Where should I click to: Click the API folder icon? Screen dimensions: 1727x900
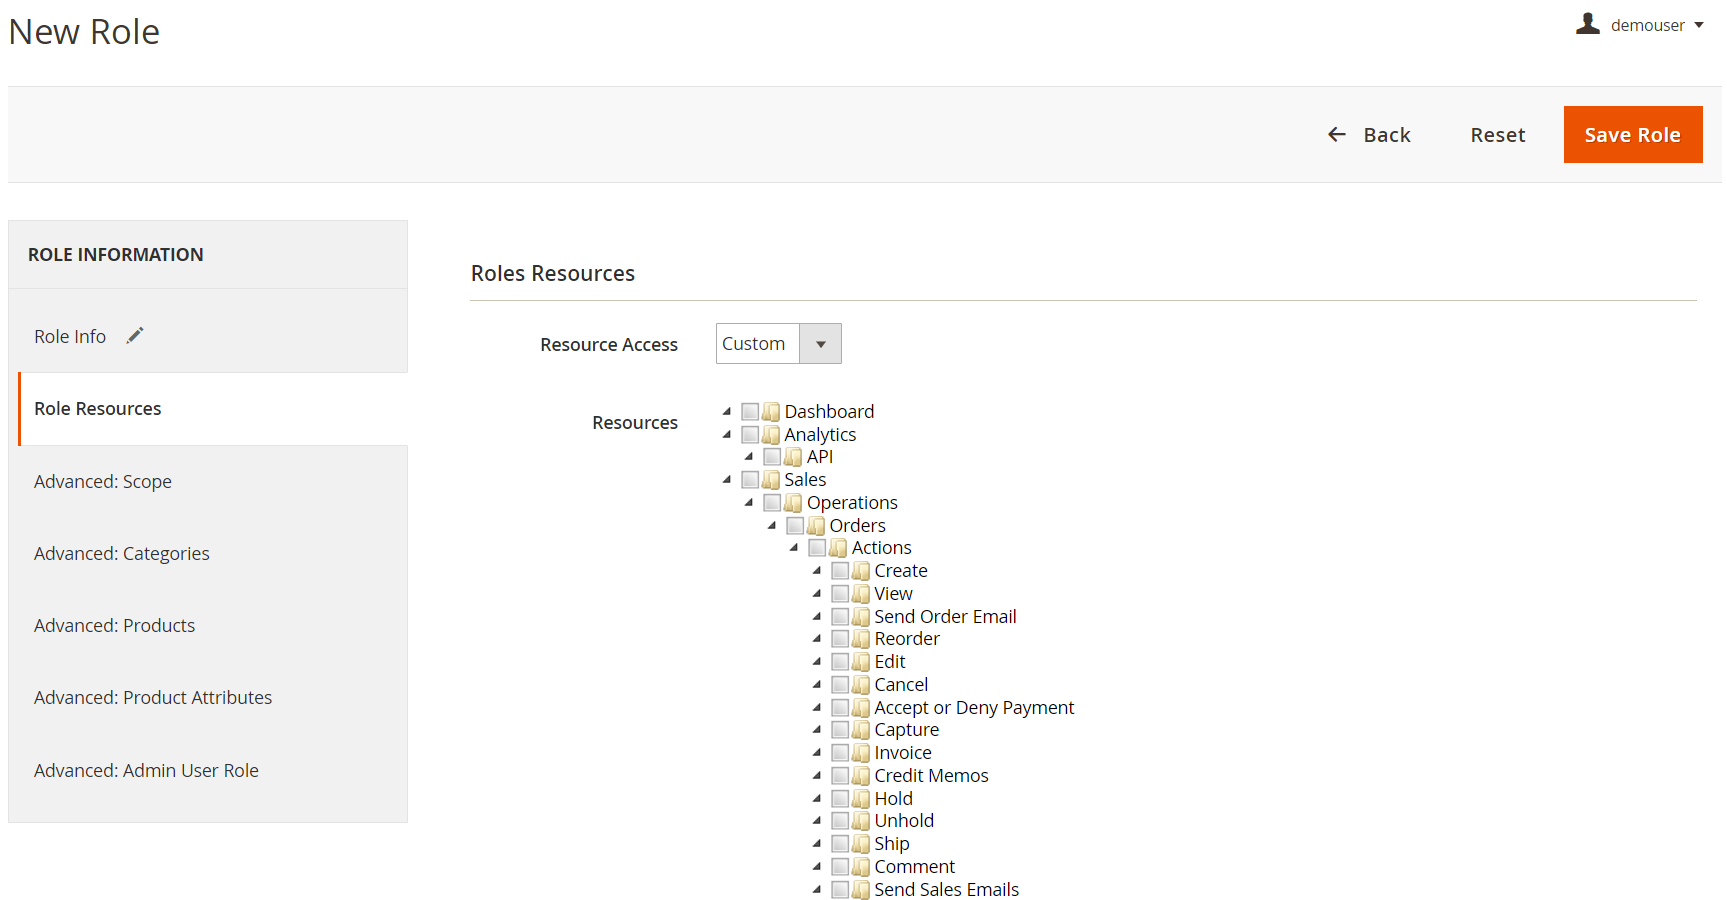click(x=793, y=457)
